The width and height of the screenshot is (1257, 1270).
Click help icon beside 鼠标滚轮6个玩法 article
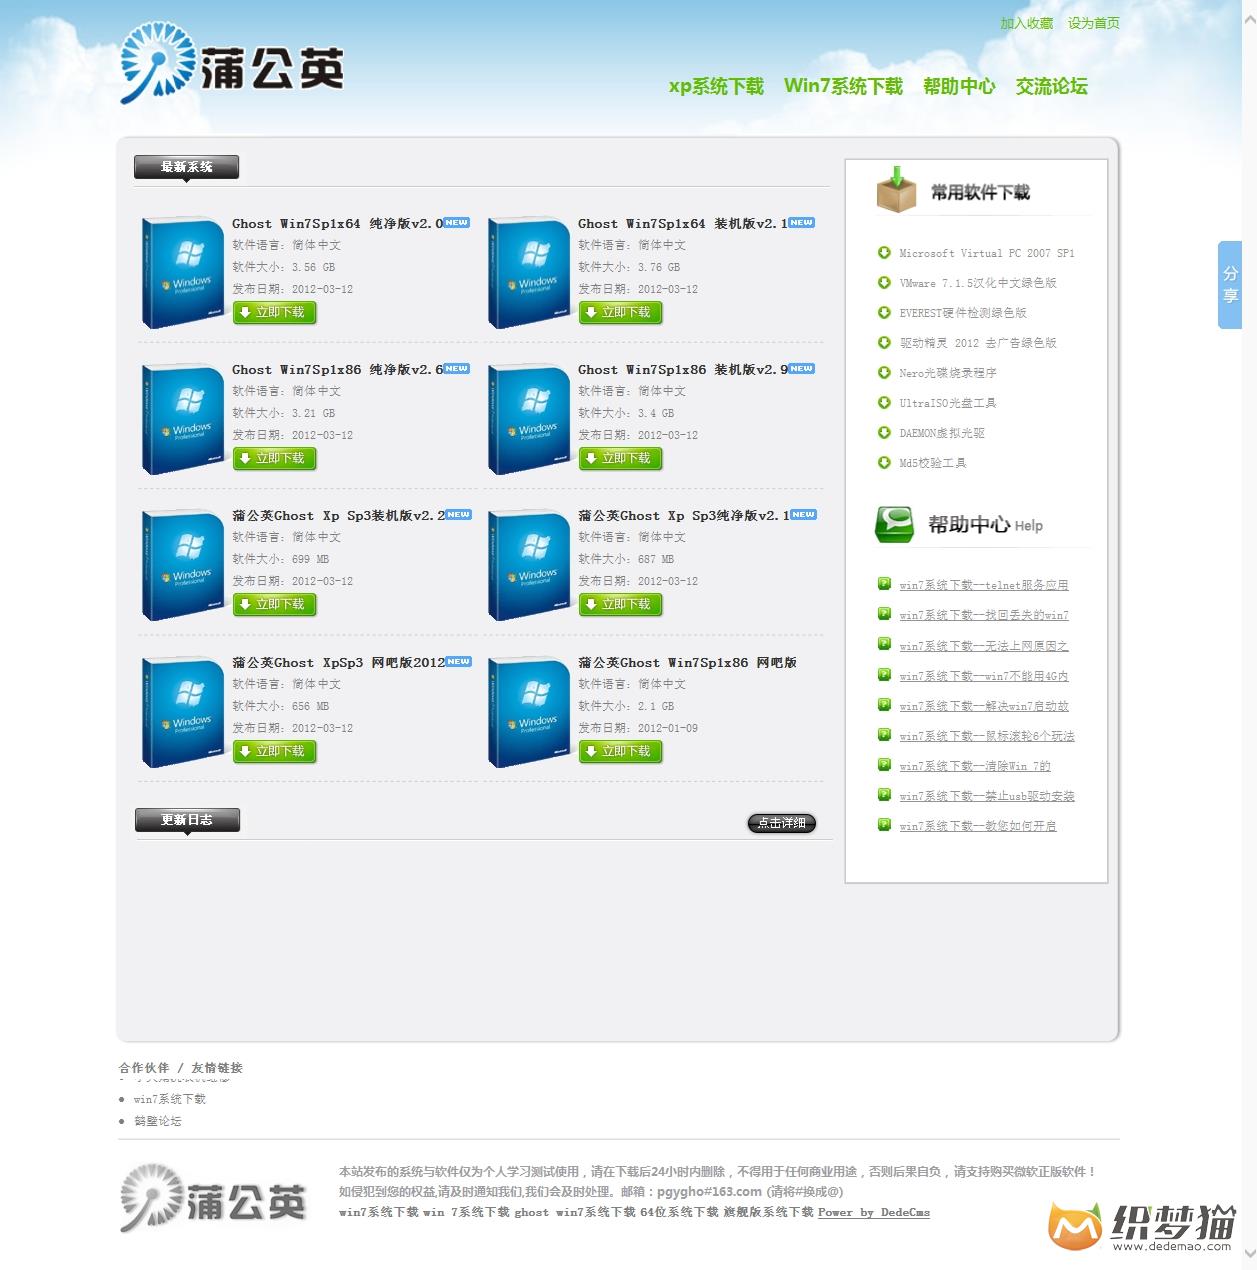click(x=884, y=735)
